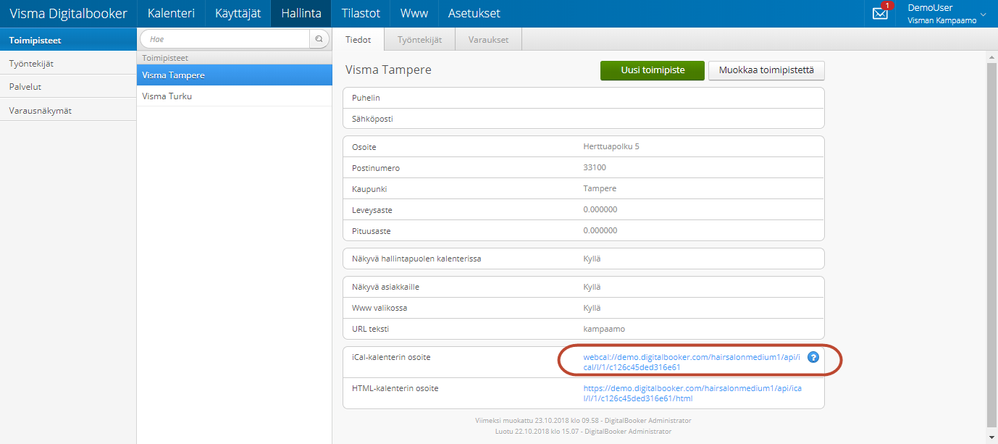The image size is (998, 444).
Task: Click Kyllä next to Näkyvä asiakkaille
Action: click(x=592, y=287)
